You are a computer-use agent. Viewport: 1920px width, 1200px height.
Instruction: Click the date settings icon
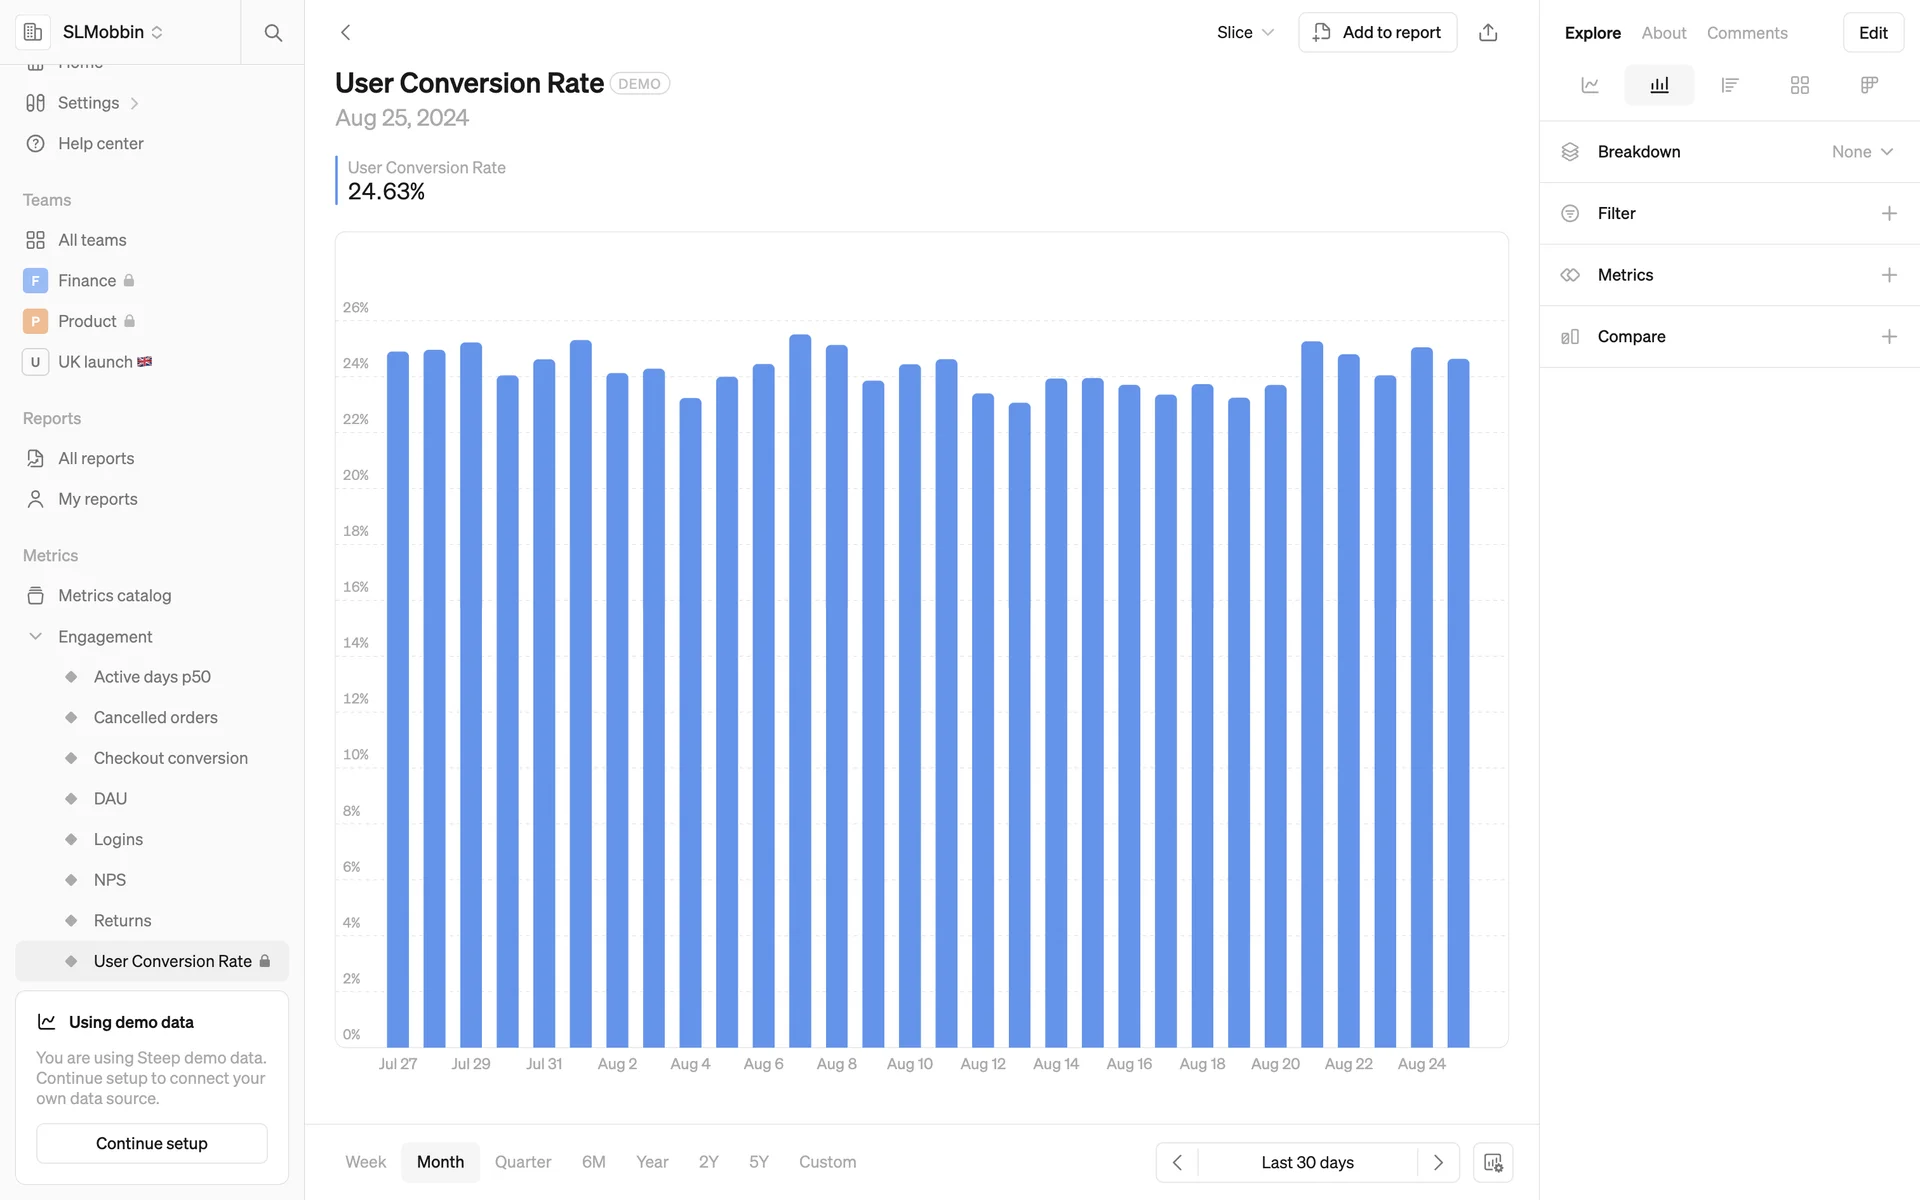click(x=1493, y=1162)
